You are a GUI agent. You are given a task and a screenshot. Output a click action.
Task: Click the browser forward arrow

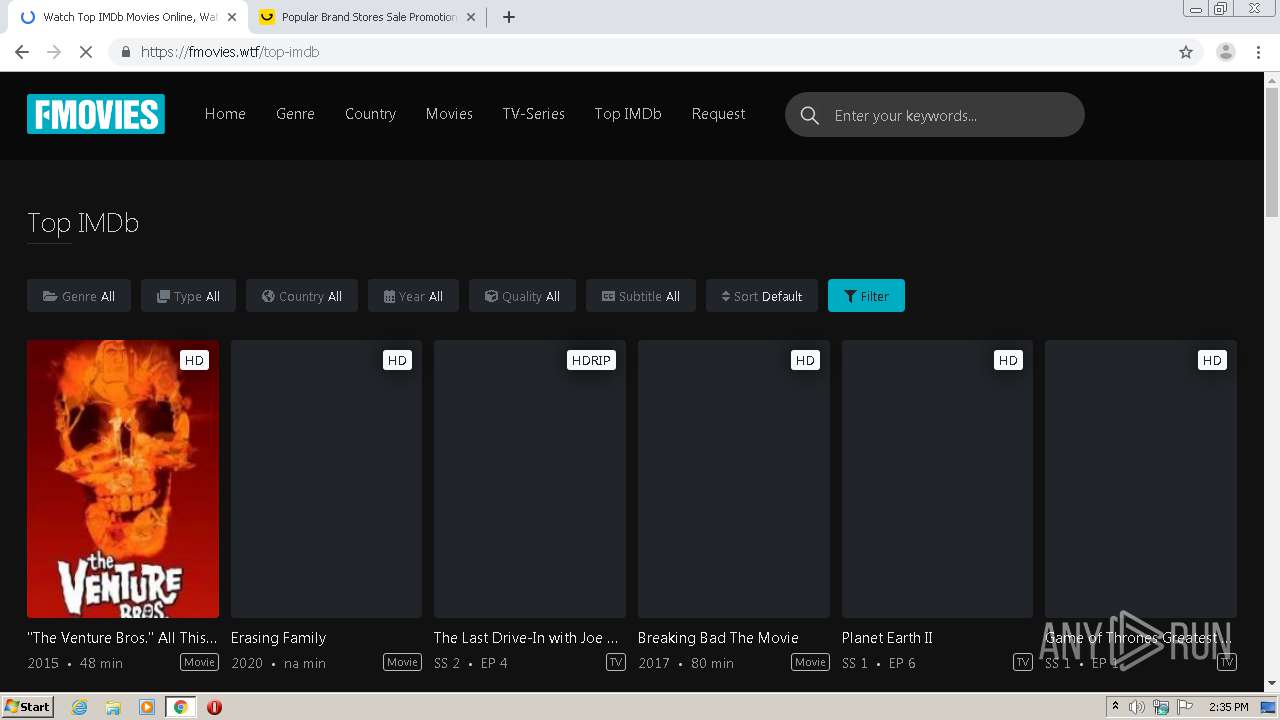pyautogui.click(x=54, y=52)
